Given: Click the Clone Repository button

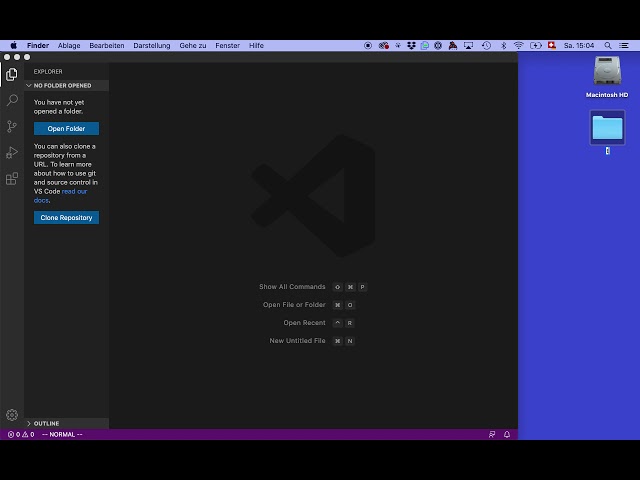Looking at the screenshot, I should click(66, 218).
